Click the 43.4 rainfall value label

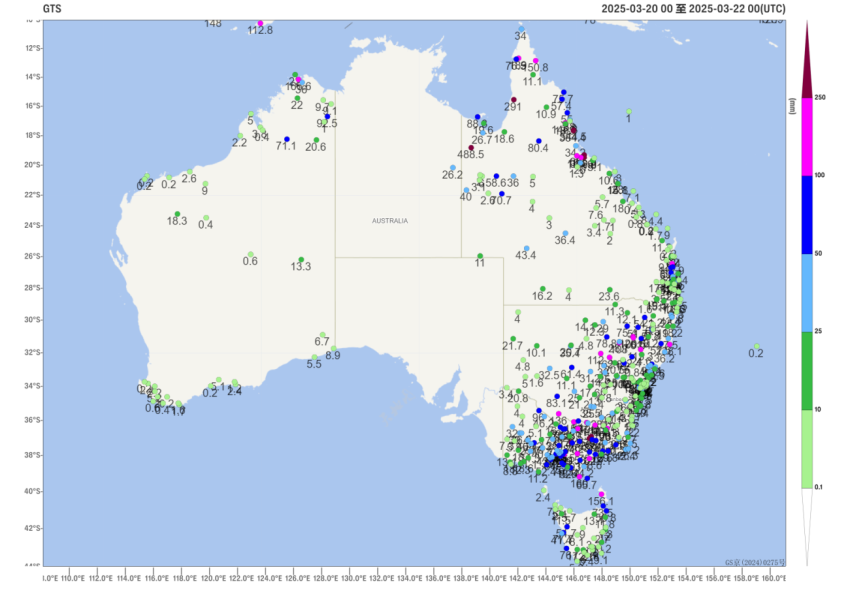525,255
